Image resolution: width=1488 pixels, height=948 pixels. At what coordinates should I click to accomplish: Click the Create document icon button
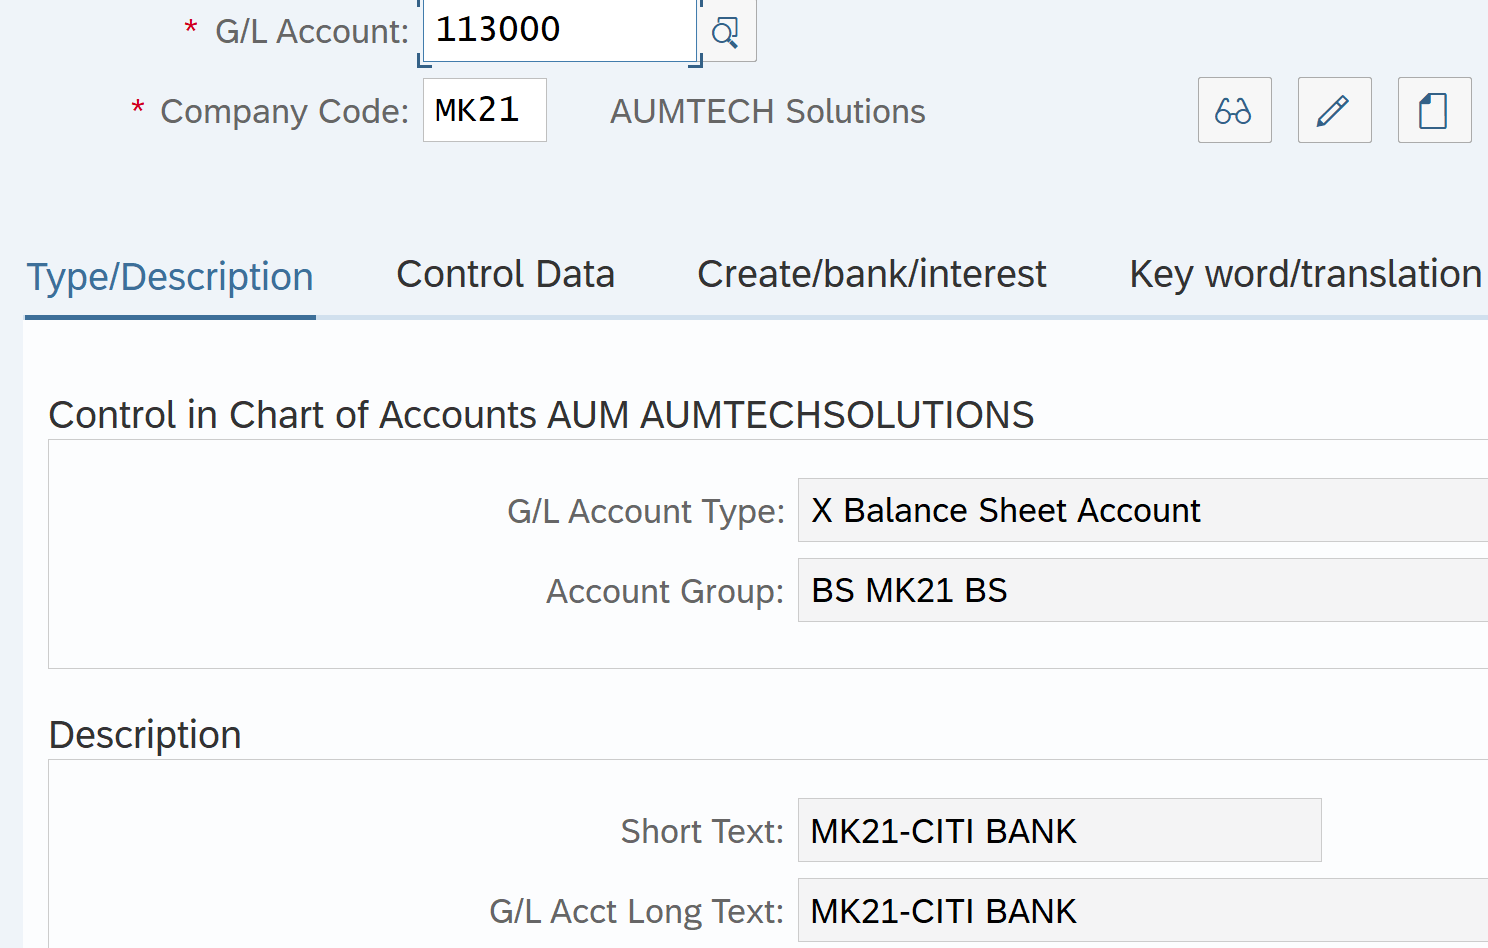pyautogui.click(x=1434, y=110)
